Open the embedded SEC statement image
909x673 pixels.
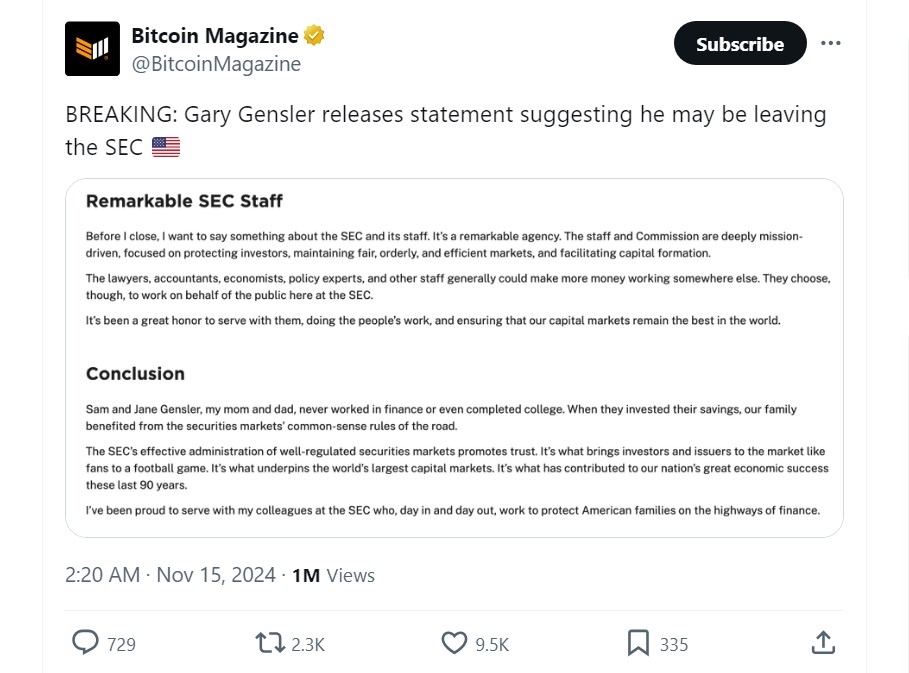coord(454,358)
